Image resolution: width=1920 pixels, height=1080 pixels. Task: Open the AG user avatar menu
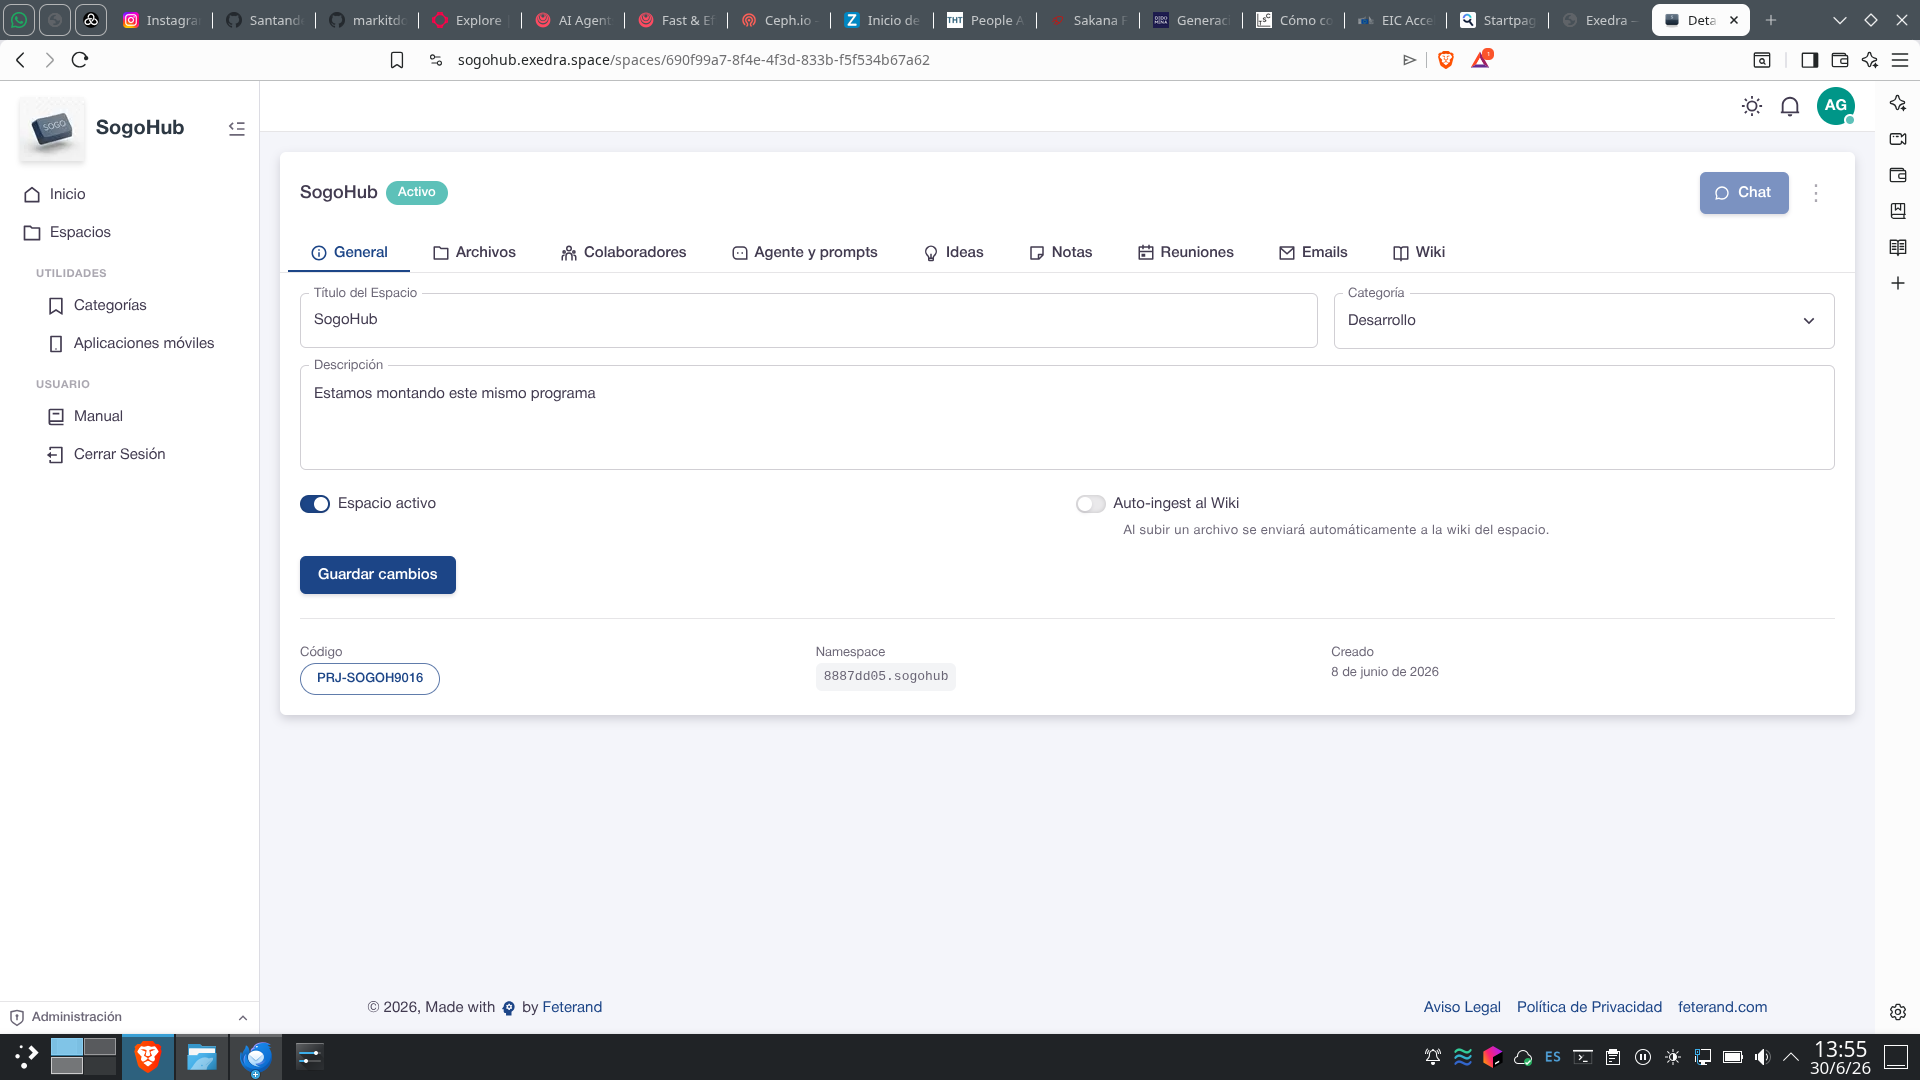click(x=1836, y=106)
